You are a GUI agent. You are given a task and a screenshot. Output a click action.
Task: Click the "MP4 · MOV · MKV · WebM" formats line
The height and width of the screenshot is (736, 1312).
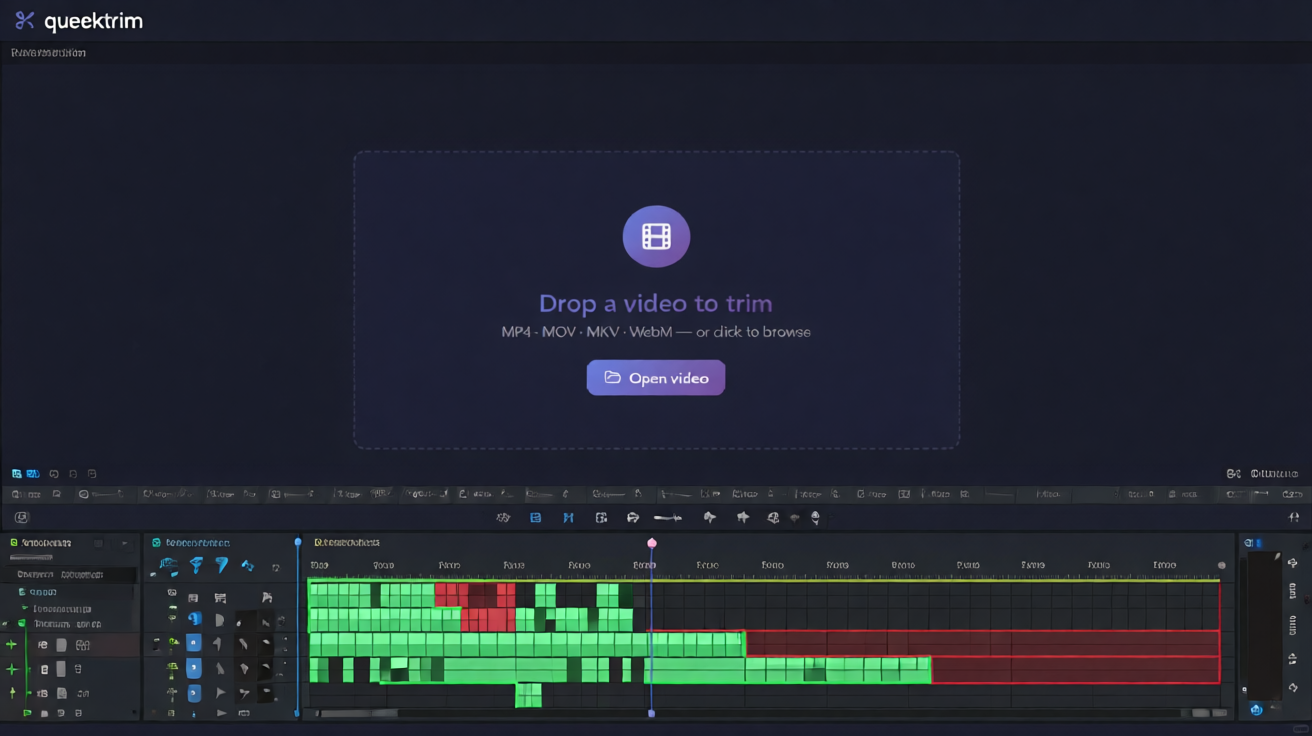click(655, 332)
